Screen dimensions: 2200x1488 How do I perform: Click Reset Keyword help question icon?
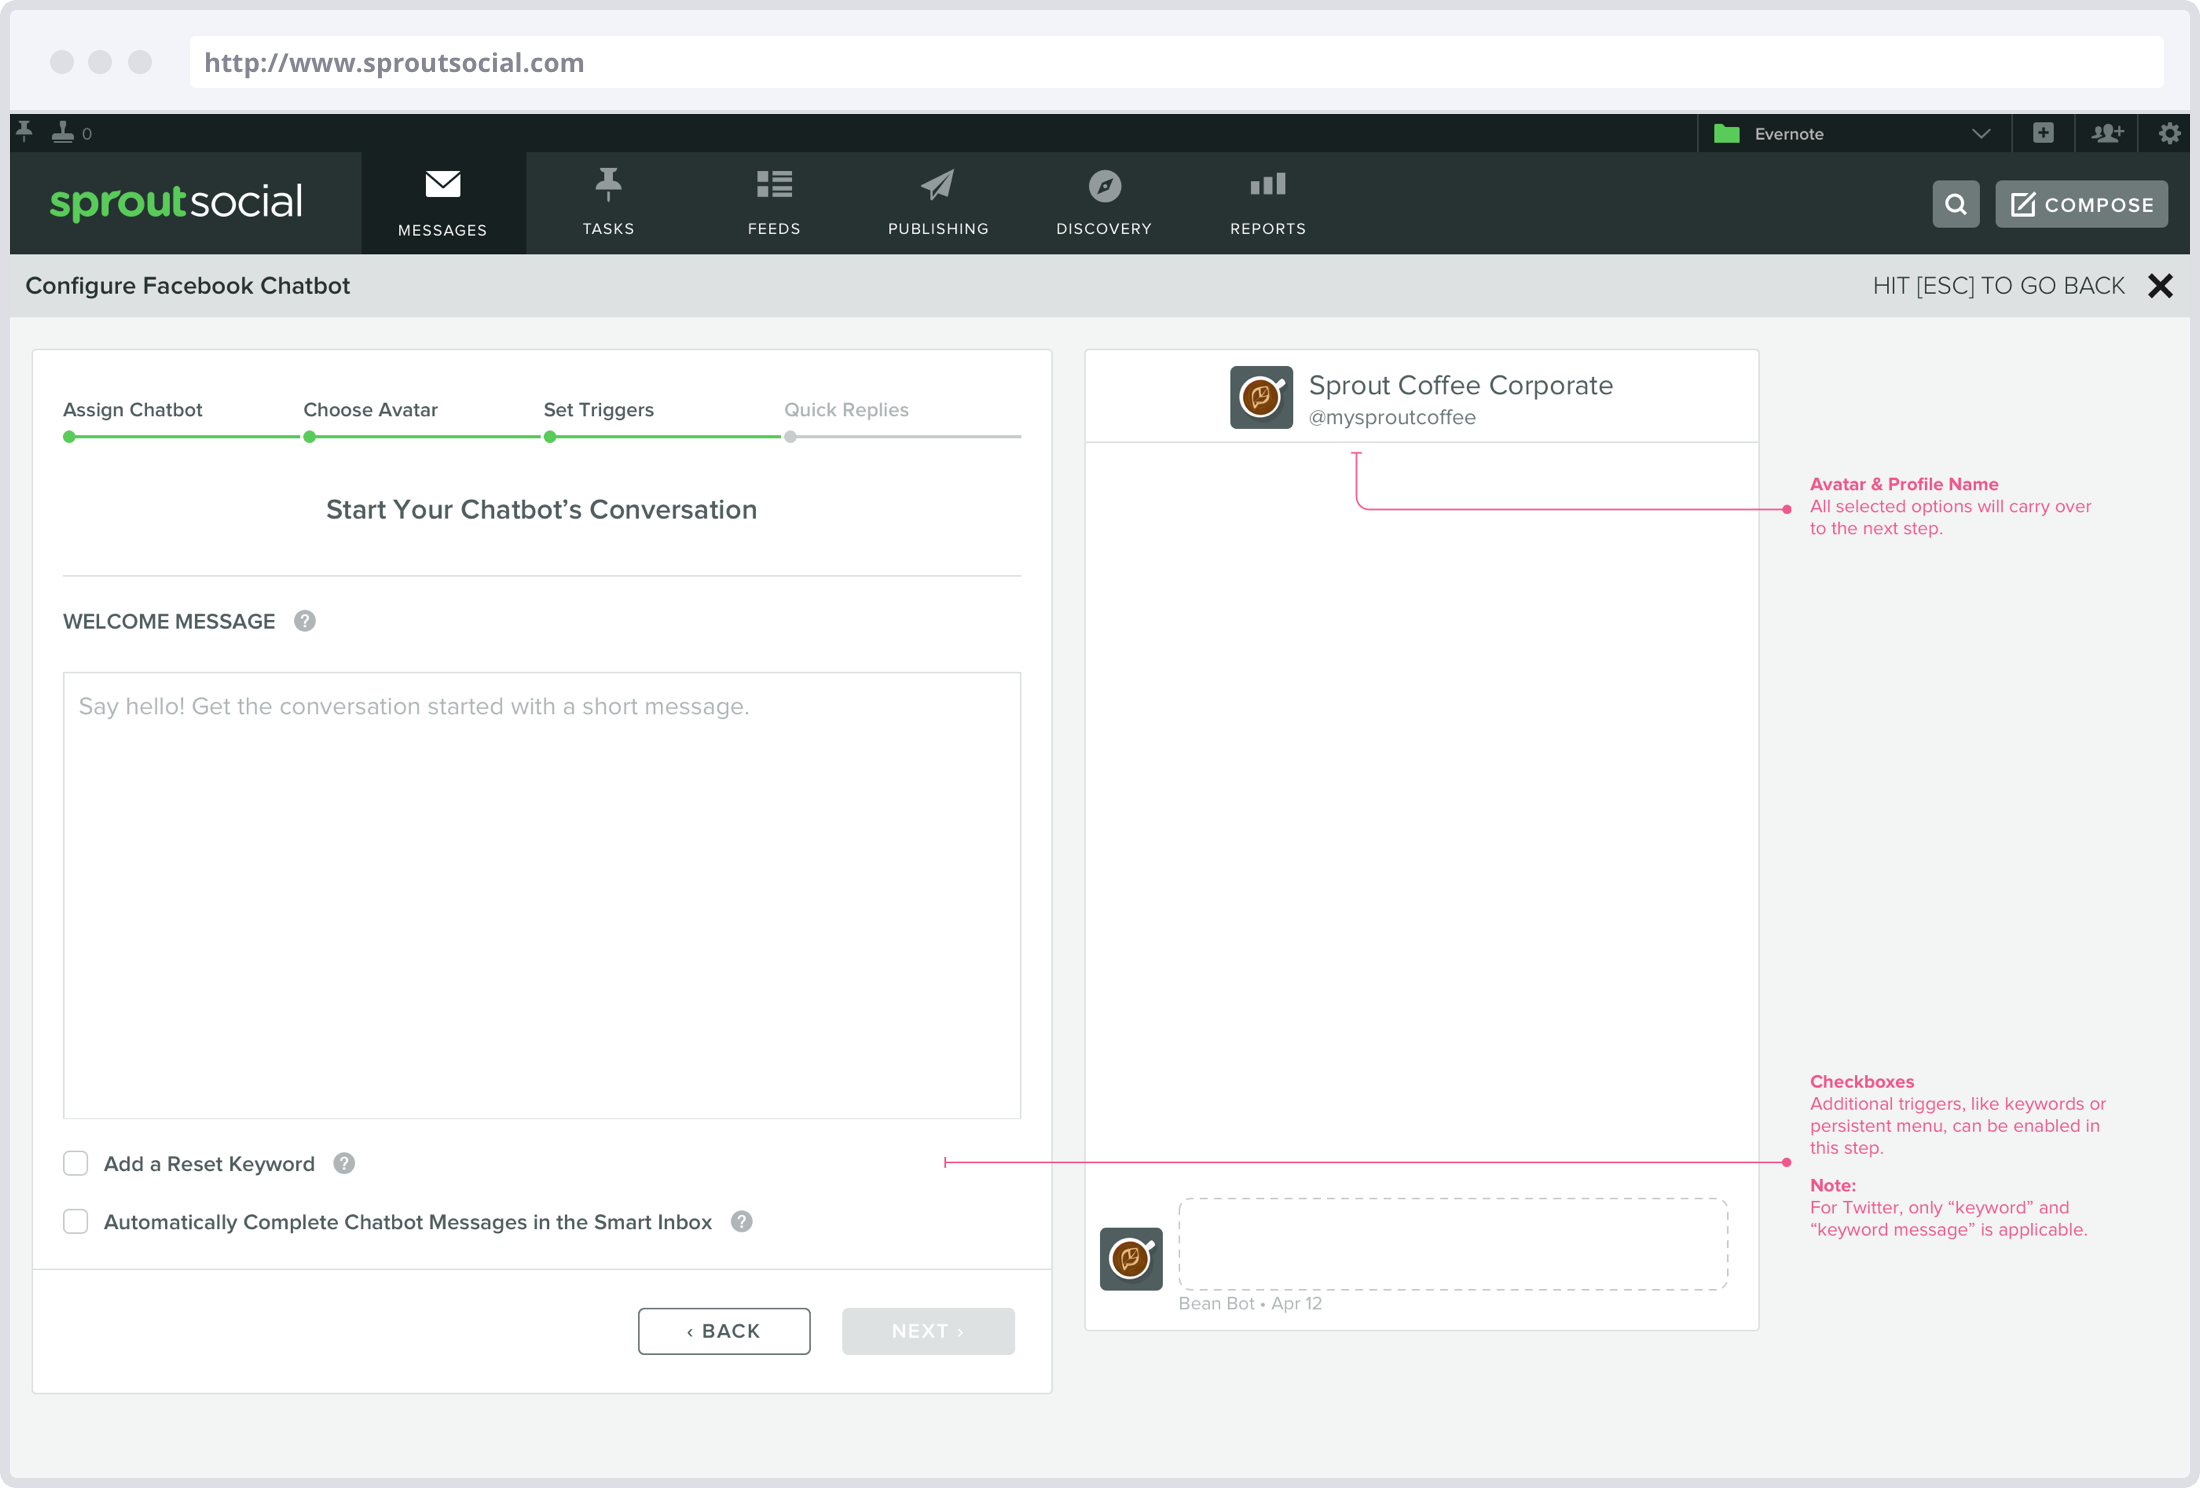pos(344,1163)
